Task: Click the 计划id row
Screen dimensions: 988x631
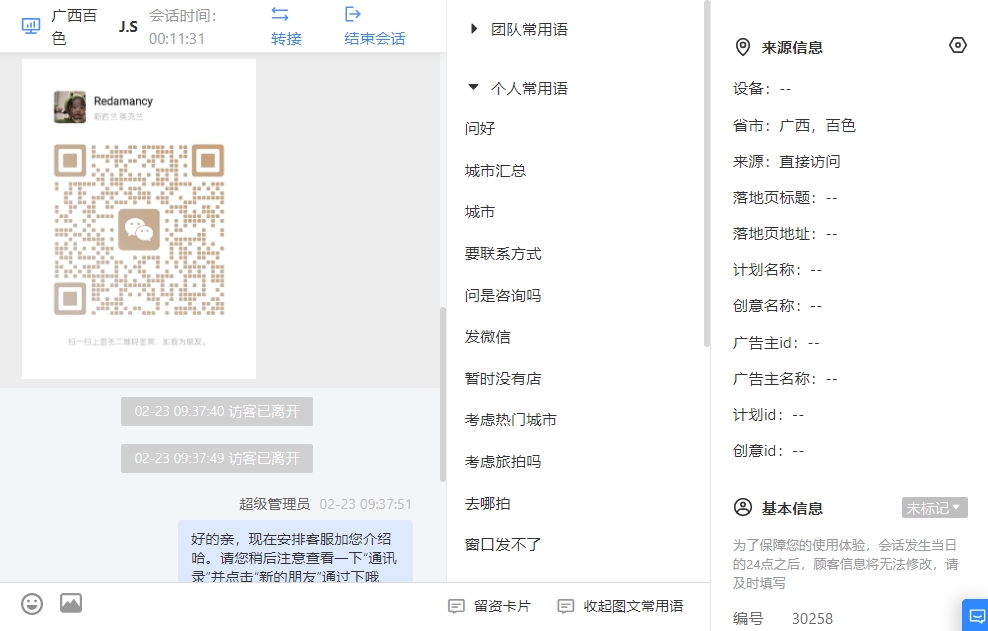Action: [x=769, y=415]
